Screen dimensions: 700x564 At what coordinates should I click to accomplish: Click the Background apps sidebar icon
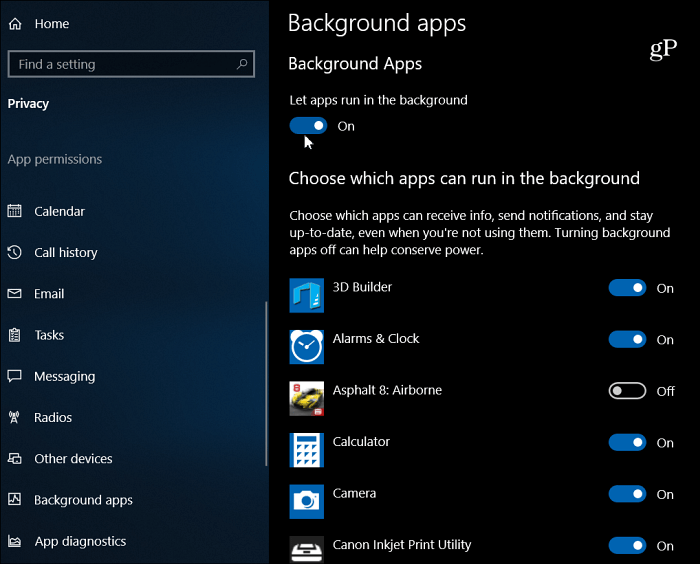(x=14, y=499)
